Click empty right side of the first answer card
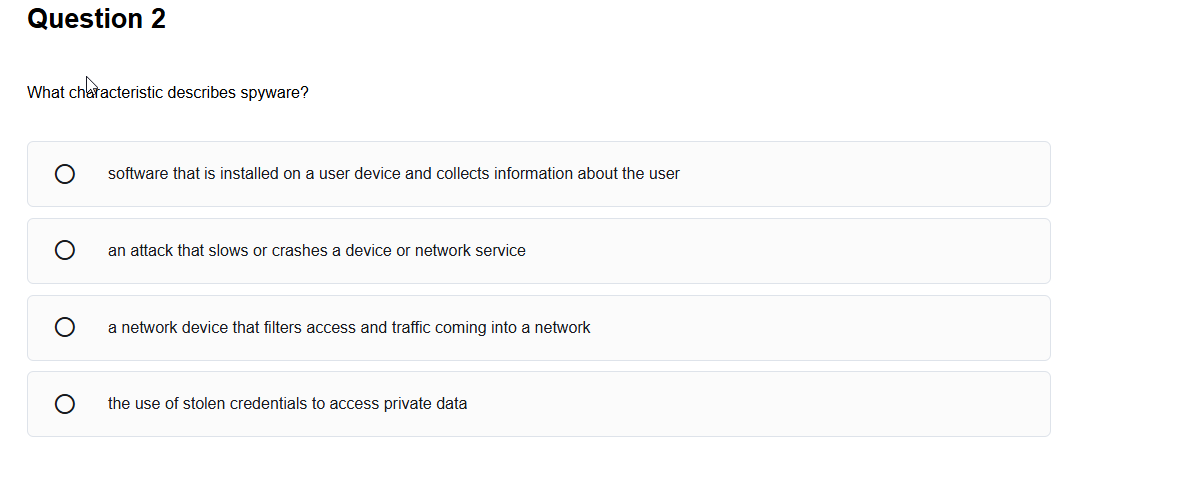The width and height of the screenshot is (1184, 499). coord(880,174)
